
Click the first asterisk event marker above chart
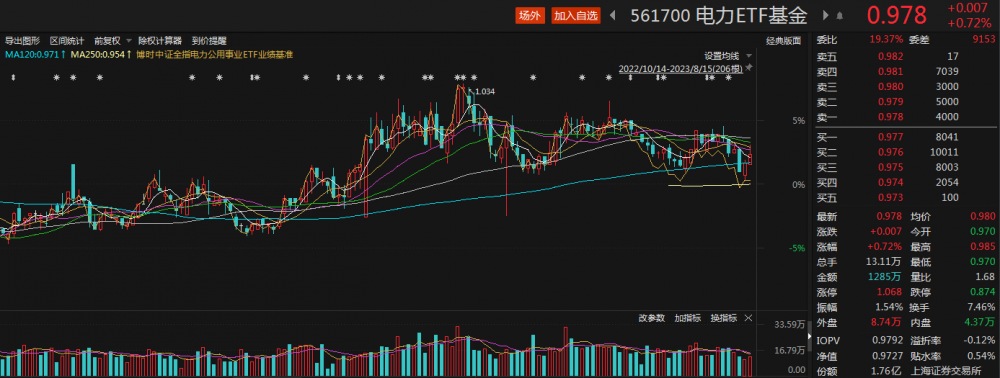click(x=56, y=78)
